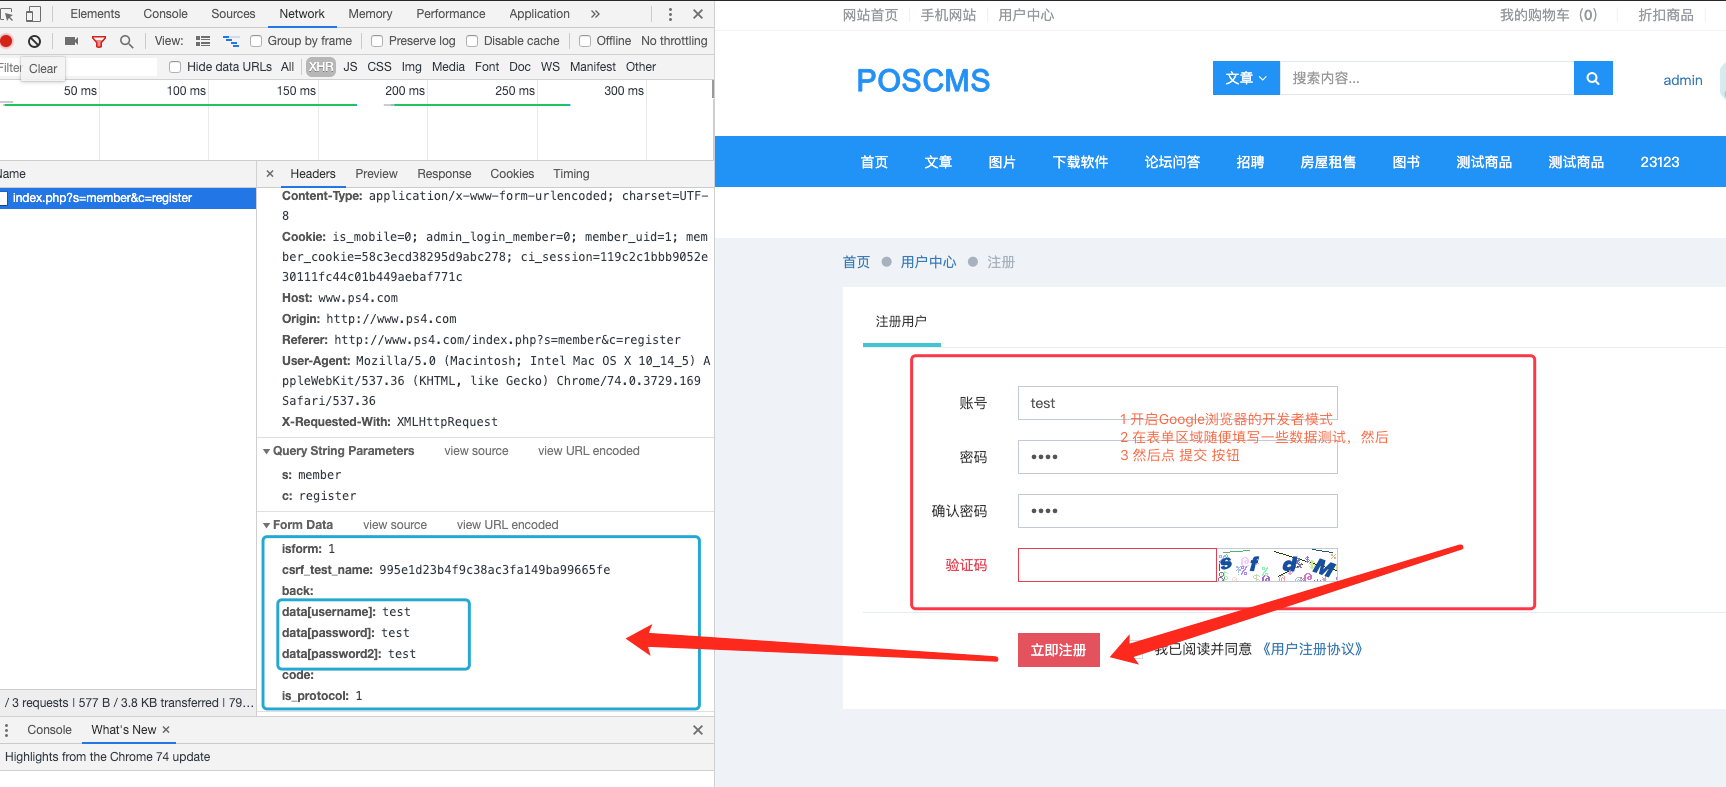Viewport: 1726px width, 787px height.
Task: Open the Timing tab
Action: click(x=571, y=174)
